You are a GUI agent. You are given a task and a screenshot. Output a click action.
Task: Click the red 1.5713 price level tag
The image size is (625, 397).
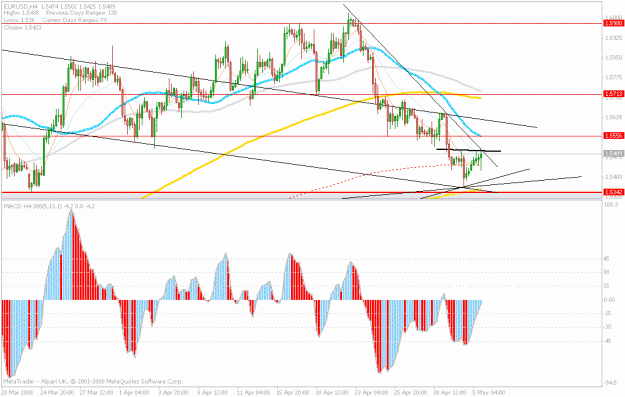(613, 94)
